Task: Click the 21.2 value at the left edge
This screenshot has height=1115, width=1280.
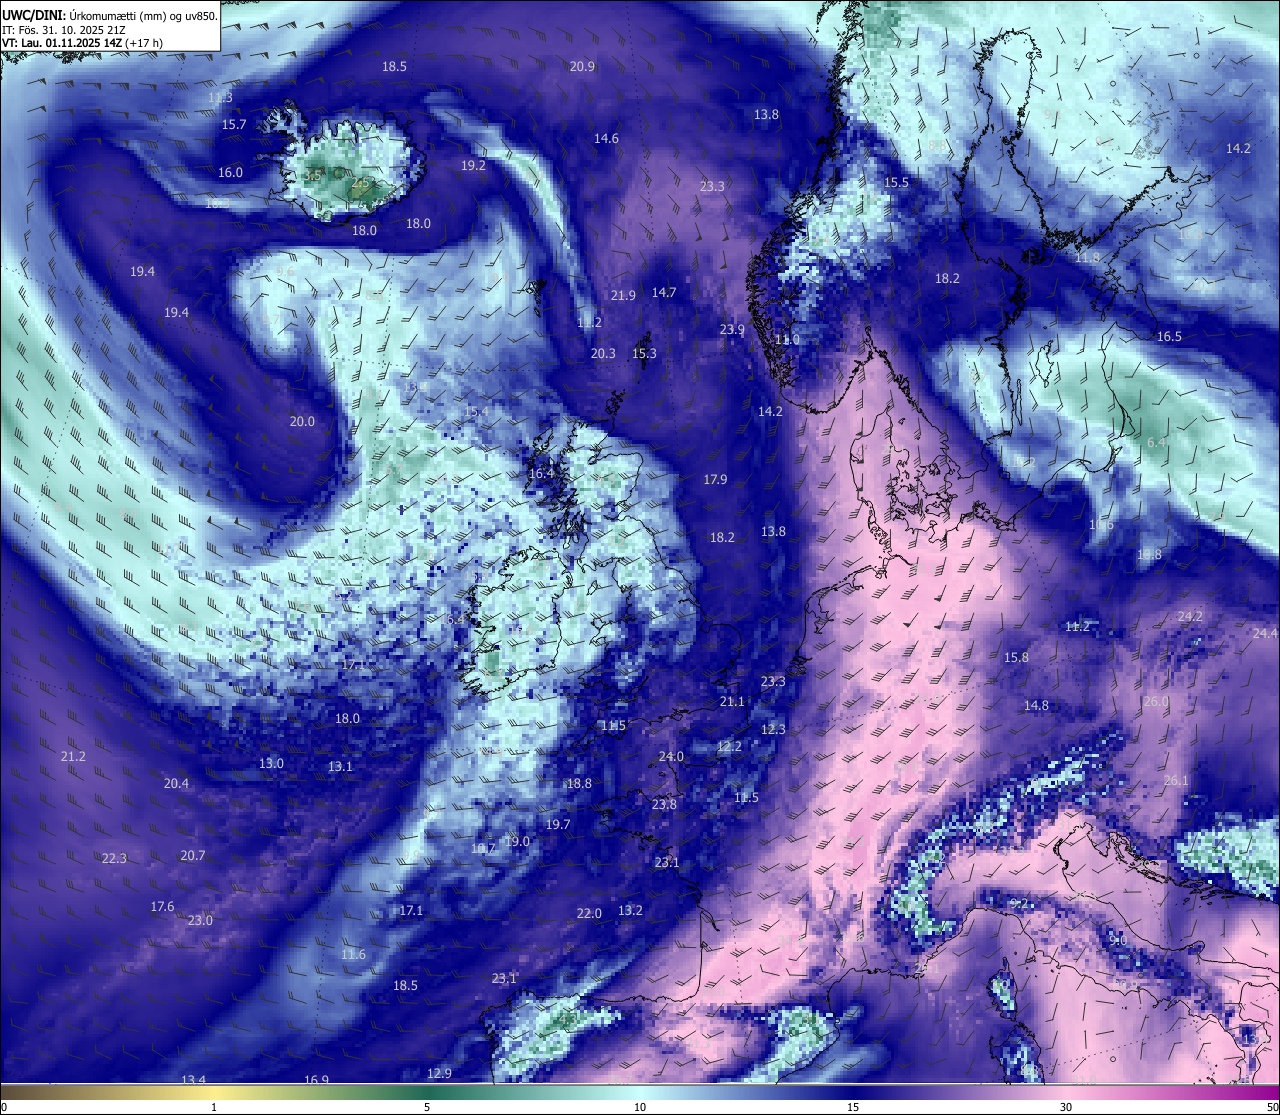Action: (73, 757)
